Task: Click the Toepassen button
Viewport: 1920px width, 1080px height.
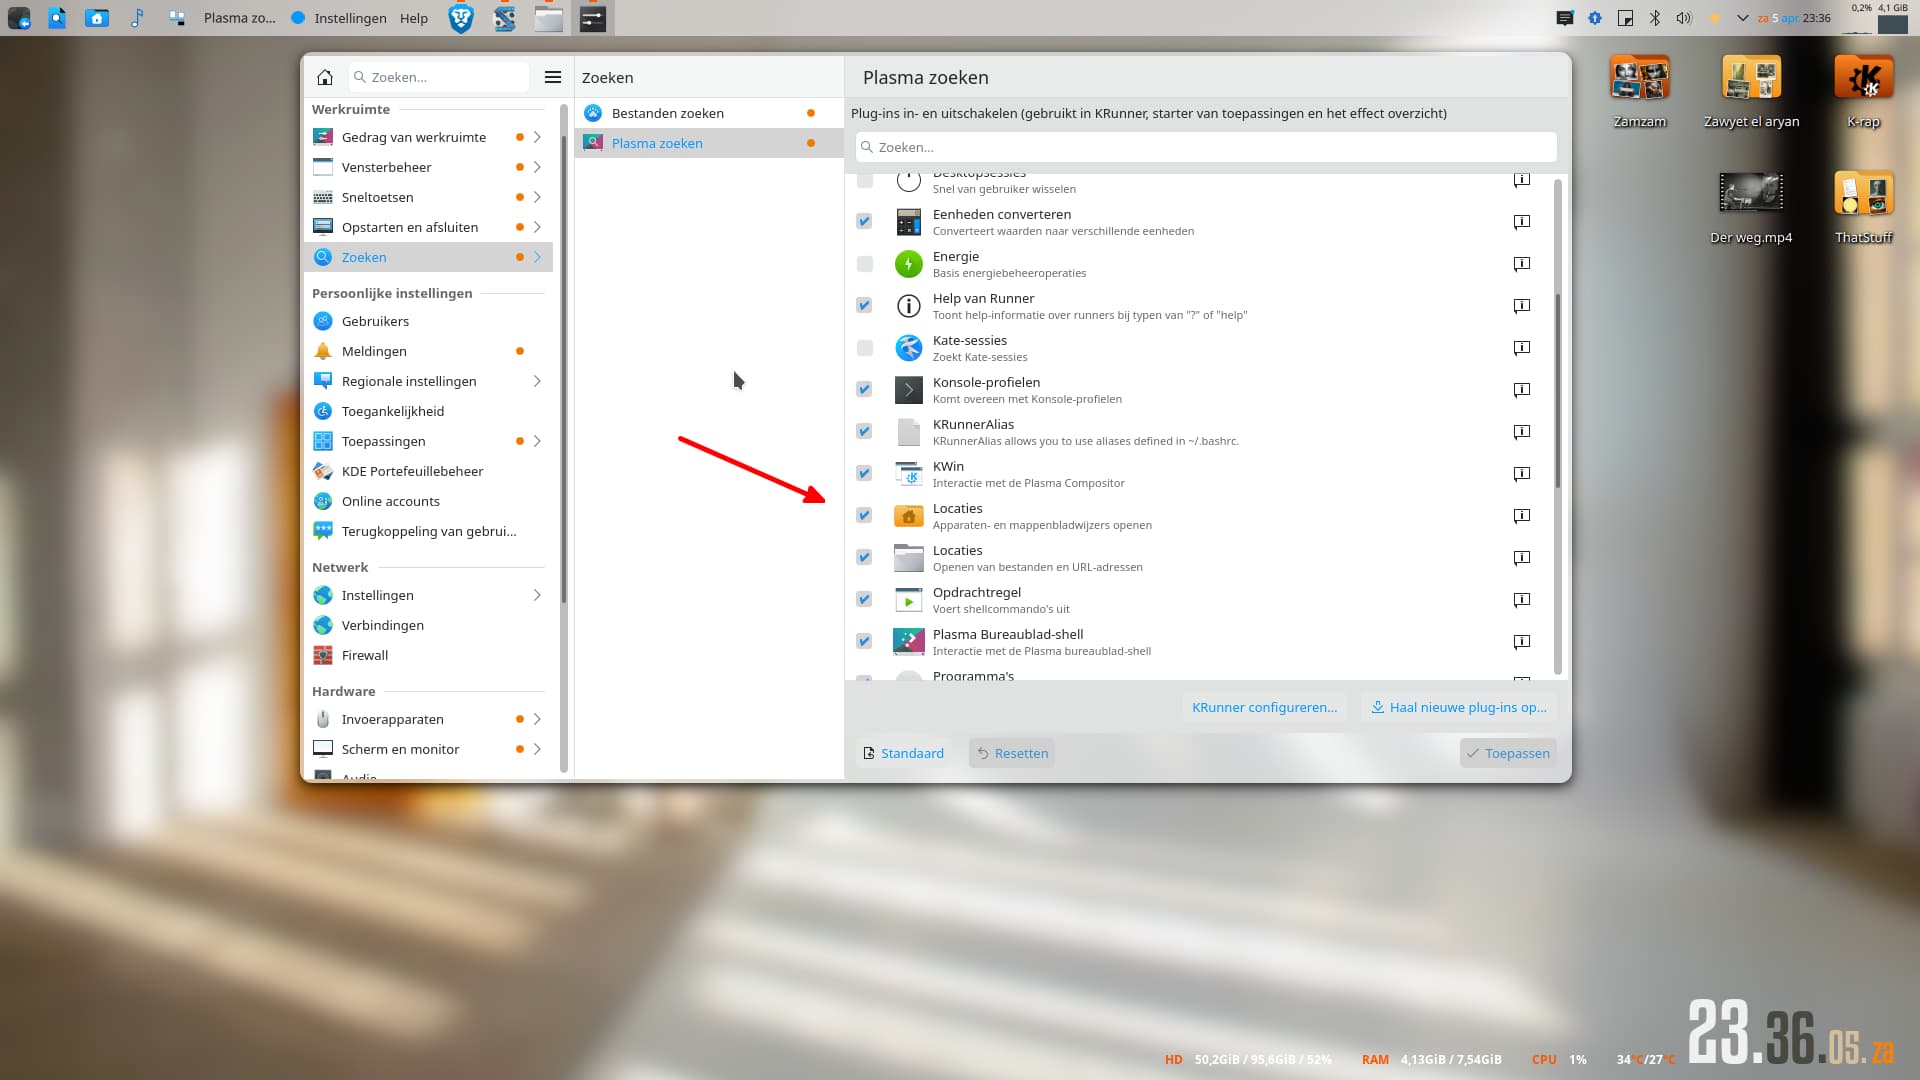Action: (1508, 753)
